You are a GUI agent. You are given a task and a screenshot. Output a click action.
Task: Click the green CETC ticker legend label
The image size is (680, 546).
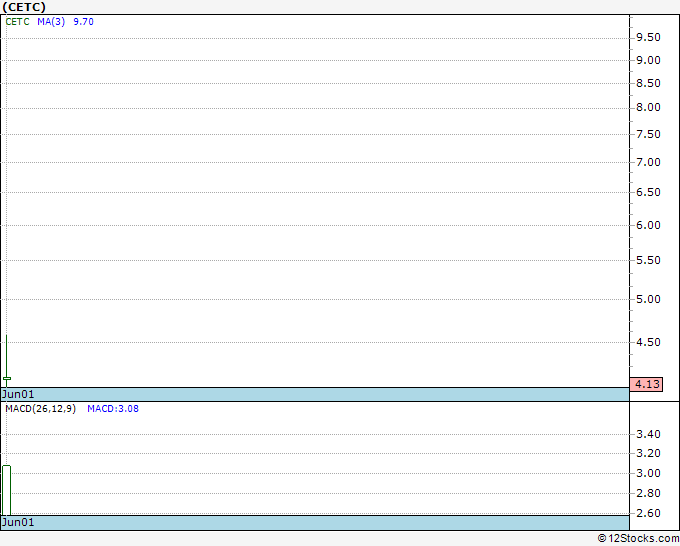pos(17,22)
